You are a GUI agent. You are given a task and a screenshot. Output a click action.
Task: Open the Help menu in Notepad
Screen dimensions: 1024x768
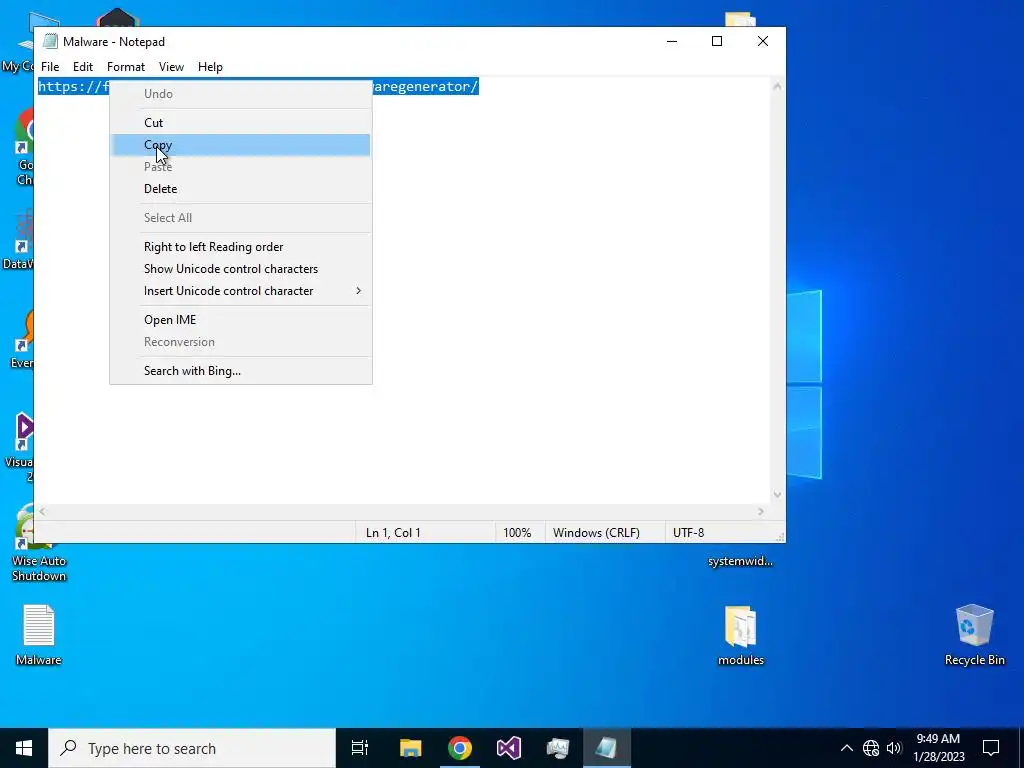(210, 67)
